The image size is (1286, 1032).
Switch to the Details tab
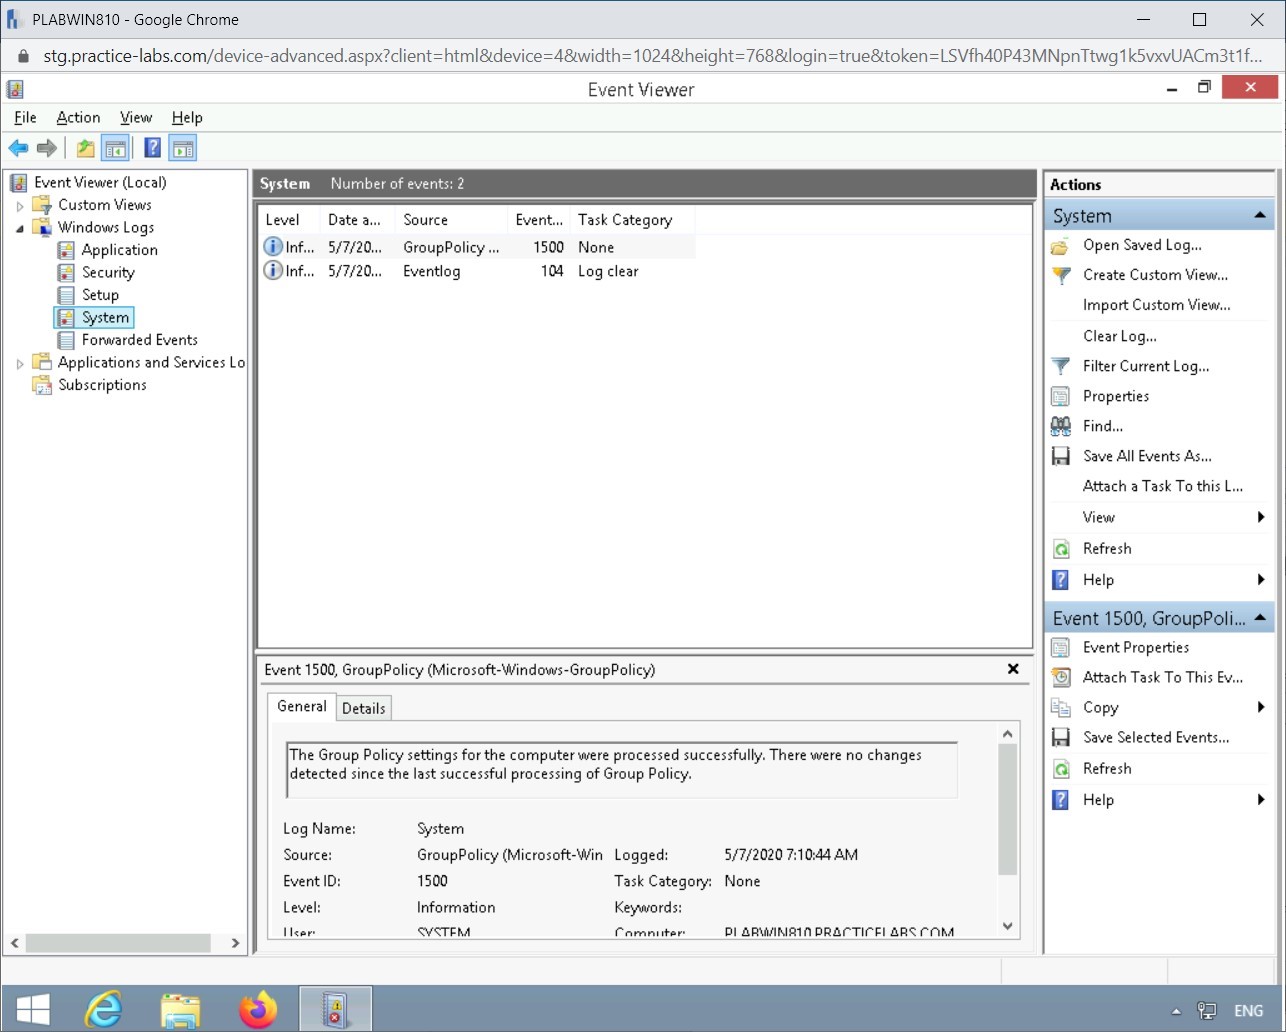coord(363,707)
